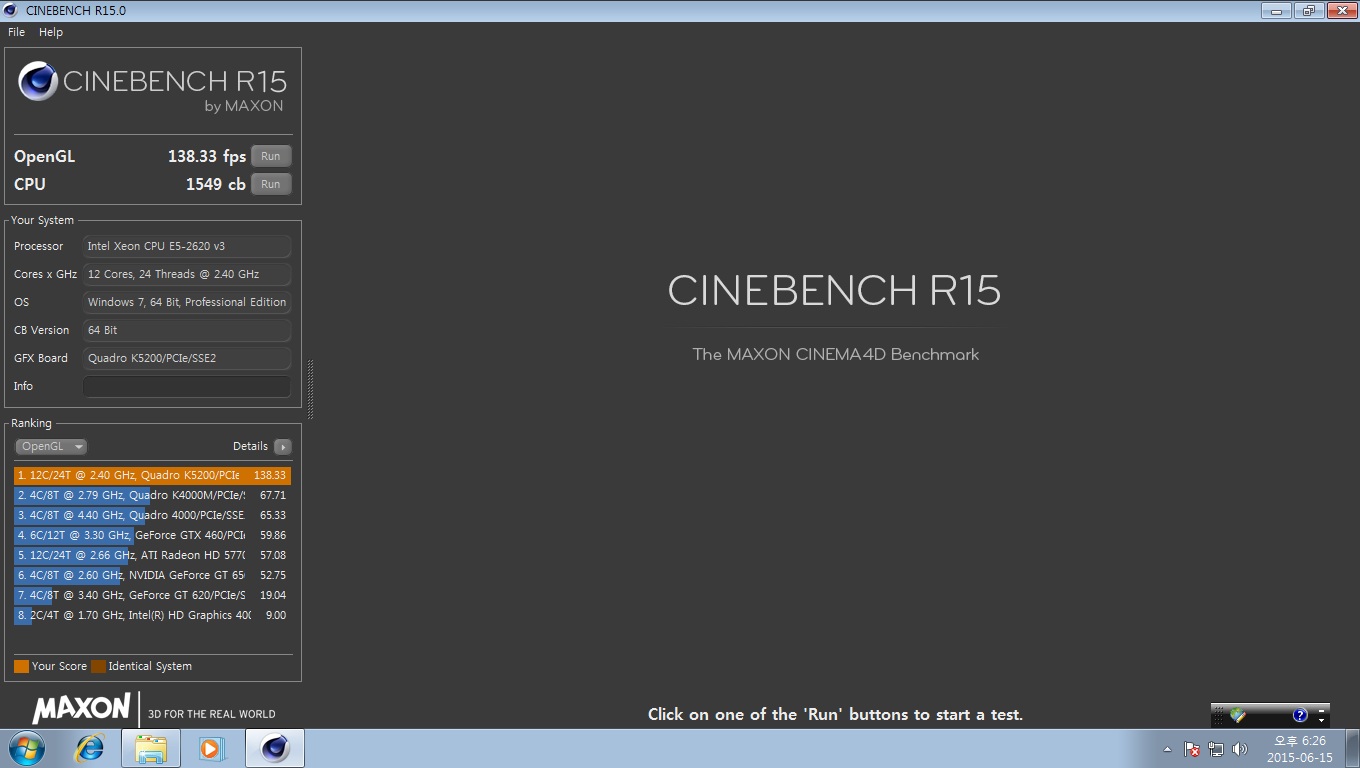The width and height of the screenshot is (1360, 768).
Task: Click the taskbar clock 6:26
Action: tap(1299, 749)
